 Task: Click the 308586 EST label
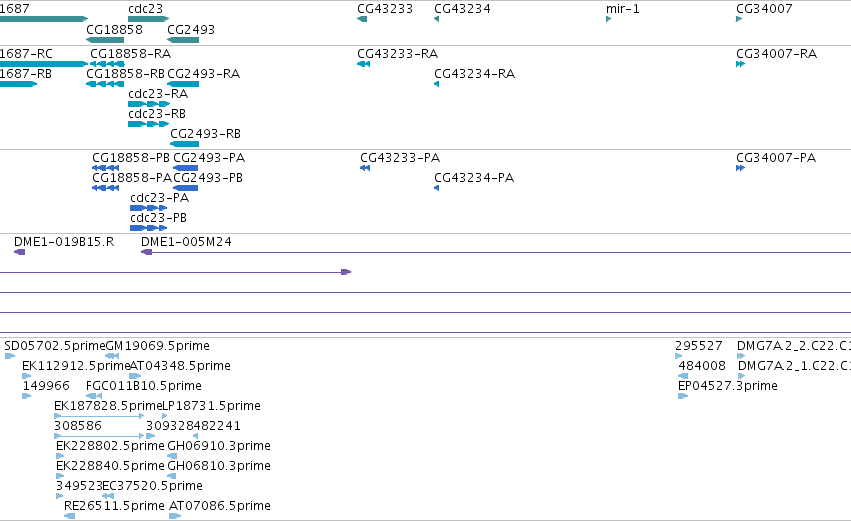(78, 427)
